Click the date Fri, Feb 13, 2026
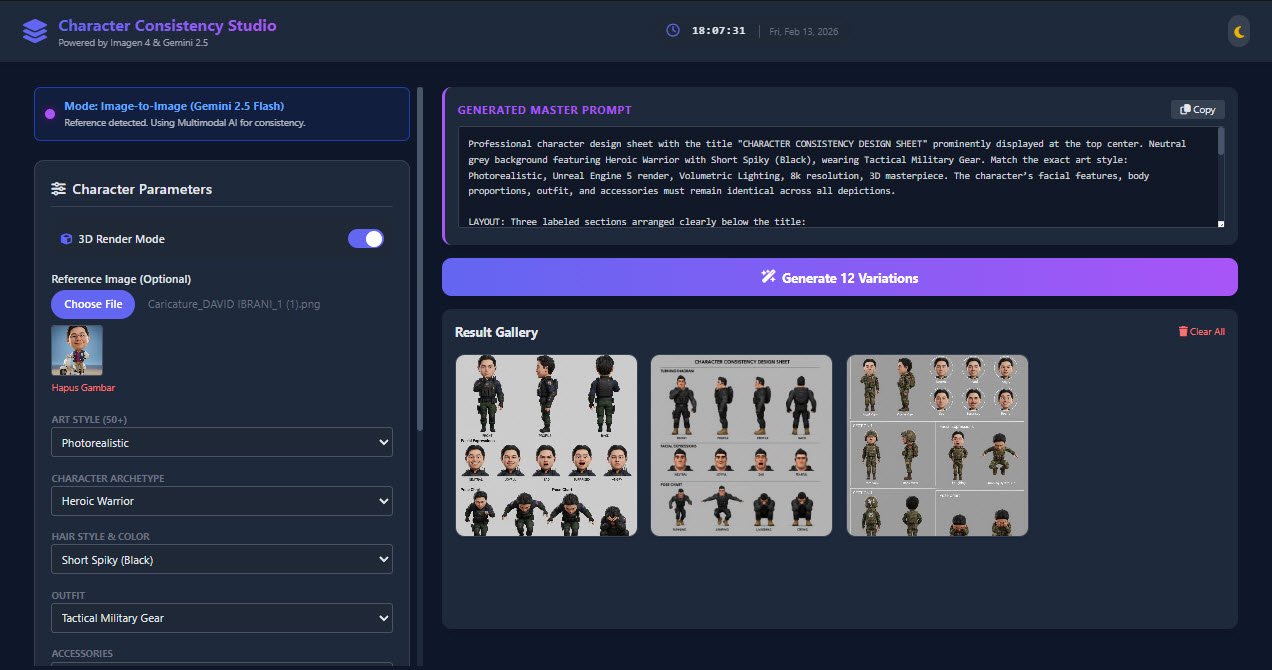1272x670 pixels. pos(804,32)
